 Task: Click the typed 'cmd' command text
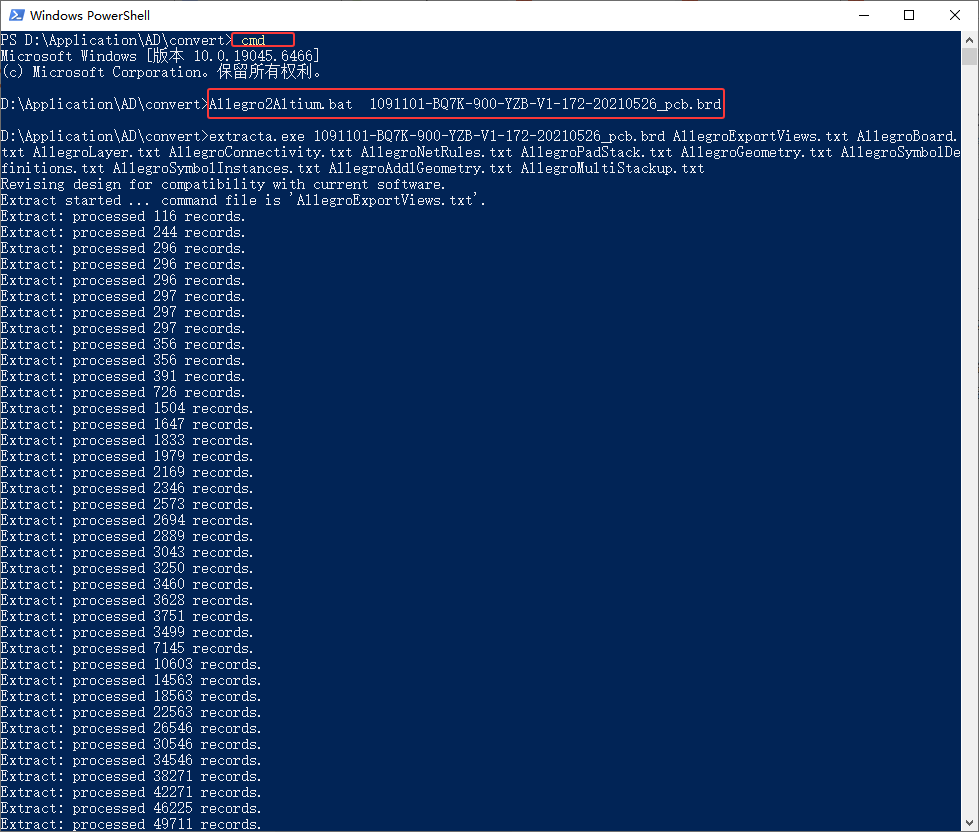tap(253, 41)
